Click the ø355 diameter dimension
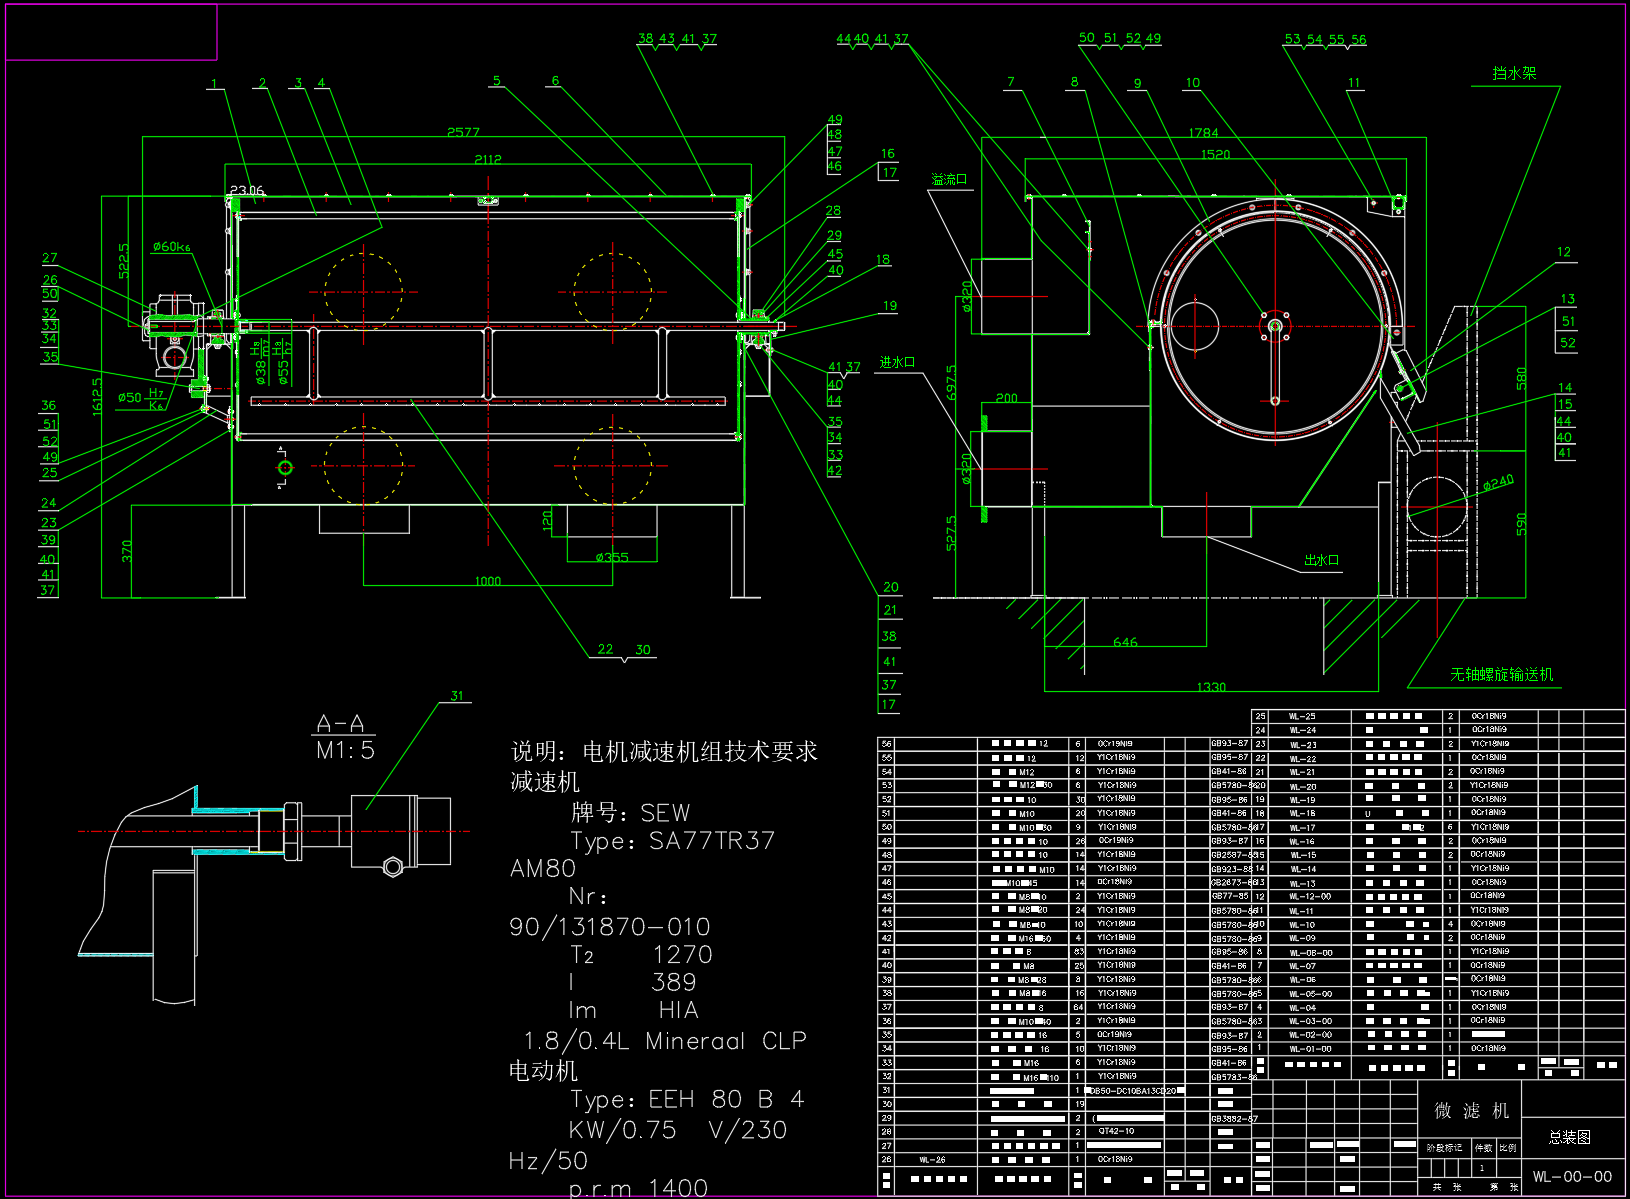The height and width of the screenshot is (1199, 1630). pyautogui.click(x=612, y=557)
